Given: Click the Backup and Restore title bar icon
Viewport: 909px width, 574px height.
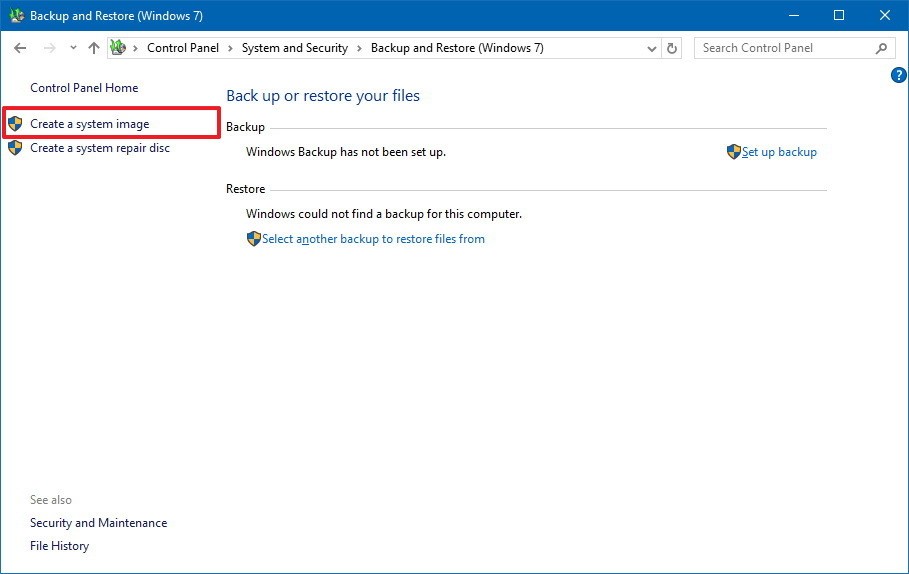Looking at the screenshot, I should click(x=16, y=15).
